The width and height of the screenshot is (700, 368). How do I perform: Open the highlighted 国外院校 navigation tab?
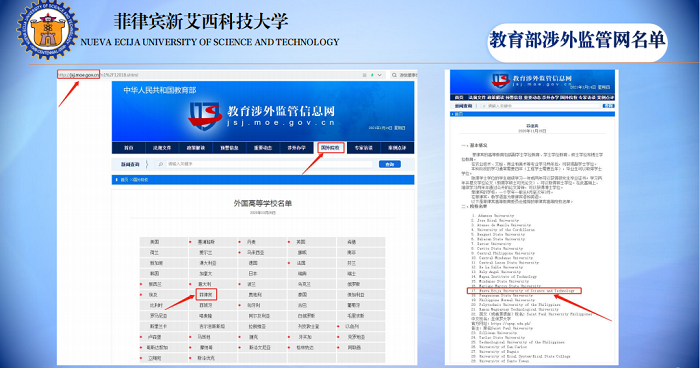point(330,148)
